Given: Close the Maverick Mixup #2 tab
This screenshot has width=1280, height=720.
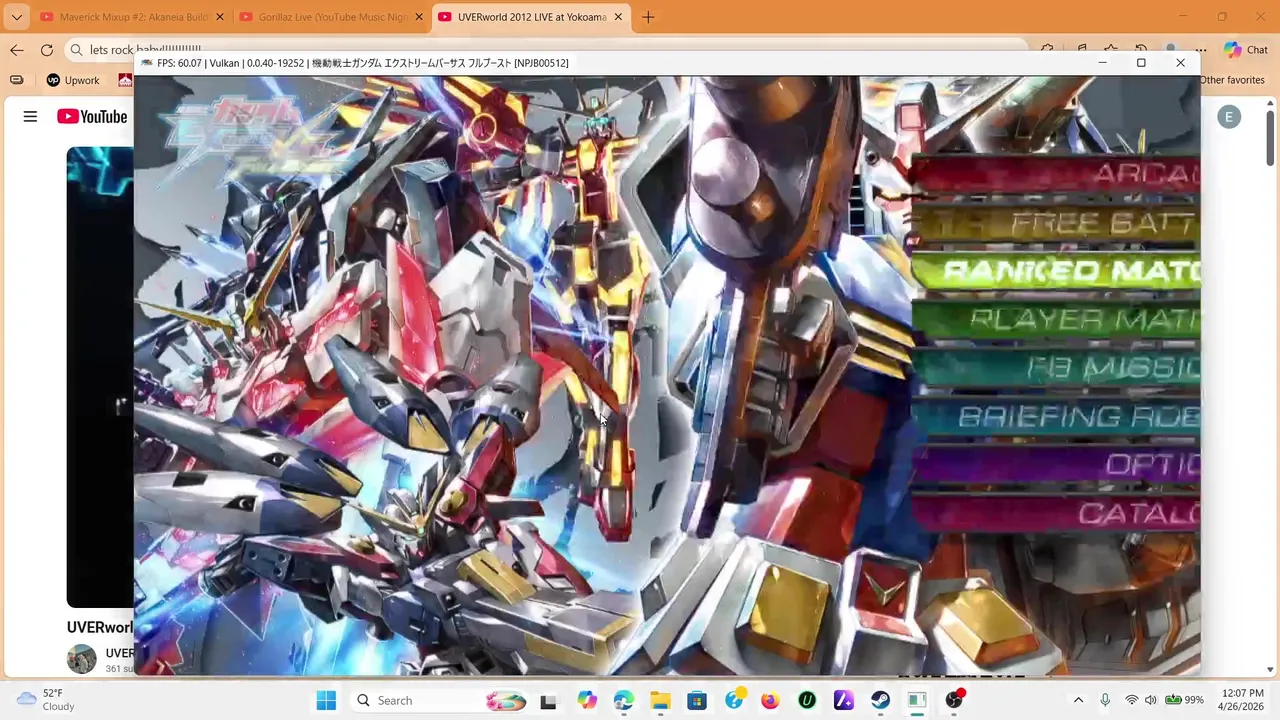Looking at the screenshot, I should pos(220,17).
